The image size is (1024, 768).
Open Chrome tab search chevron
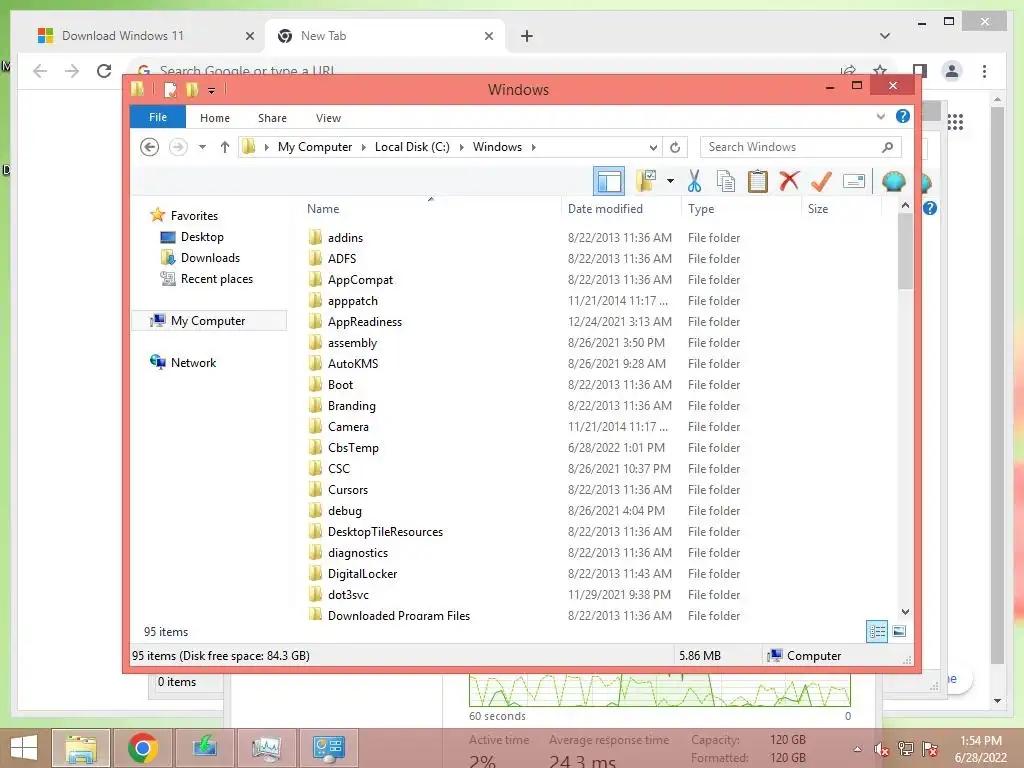884,36
